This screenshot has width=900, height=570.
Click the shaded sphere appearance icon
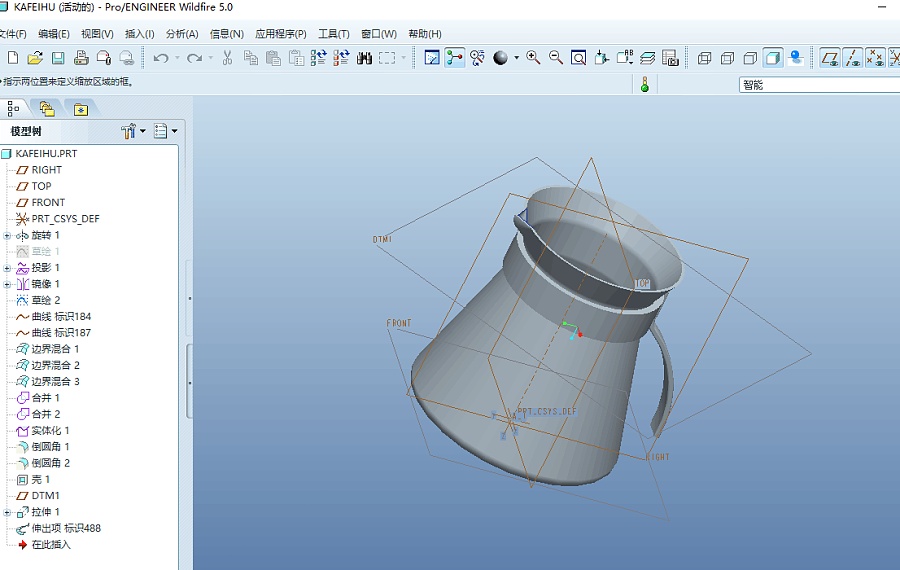coord(501,58)
